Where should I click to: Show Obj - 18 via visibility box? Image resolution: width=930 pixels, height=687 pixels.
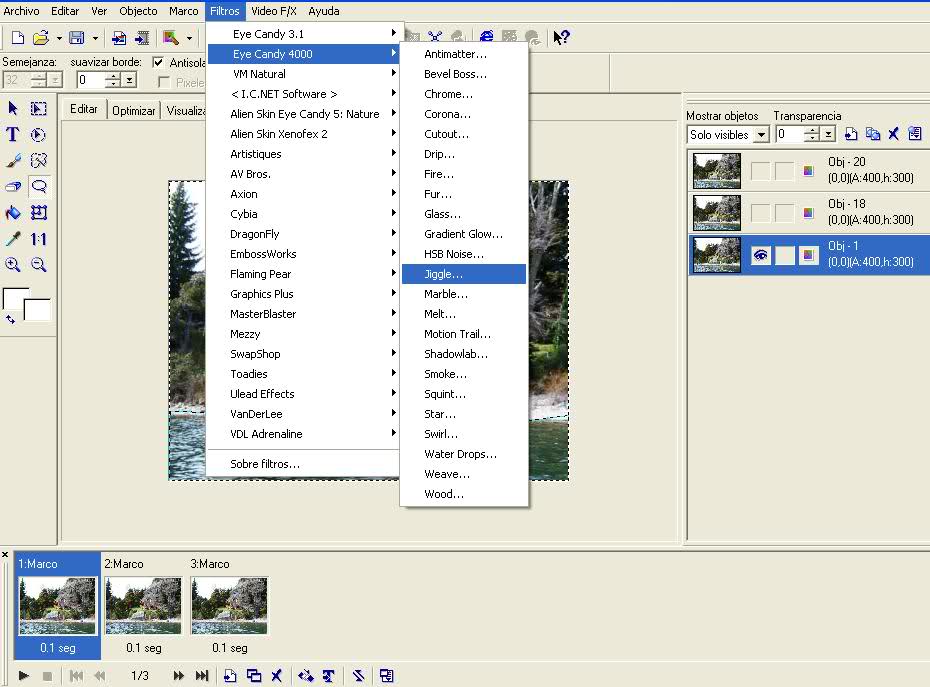[760, 213]
